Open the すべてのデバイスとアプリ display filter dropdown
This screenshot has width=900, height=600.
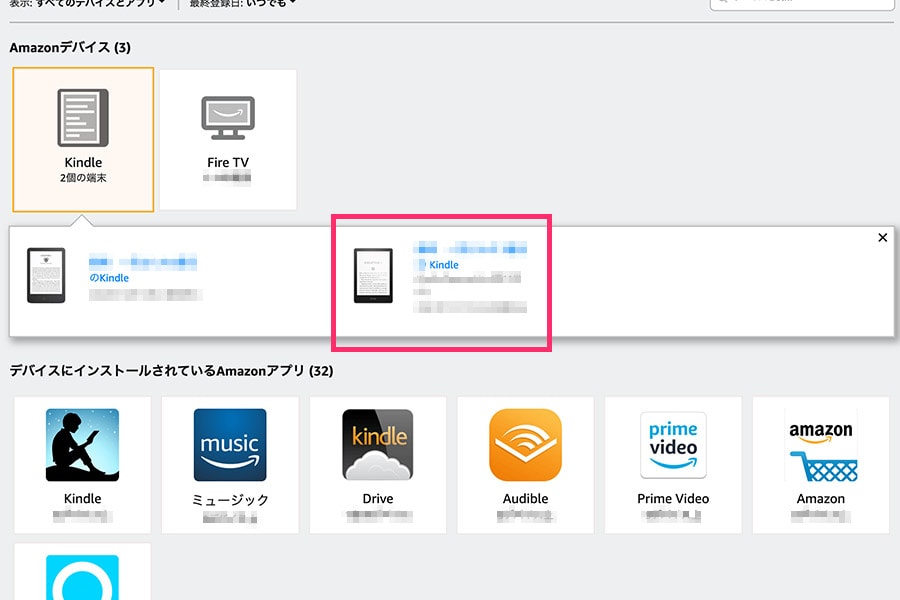pos(100,3)
